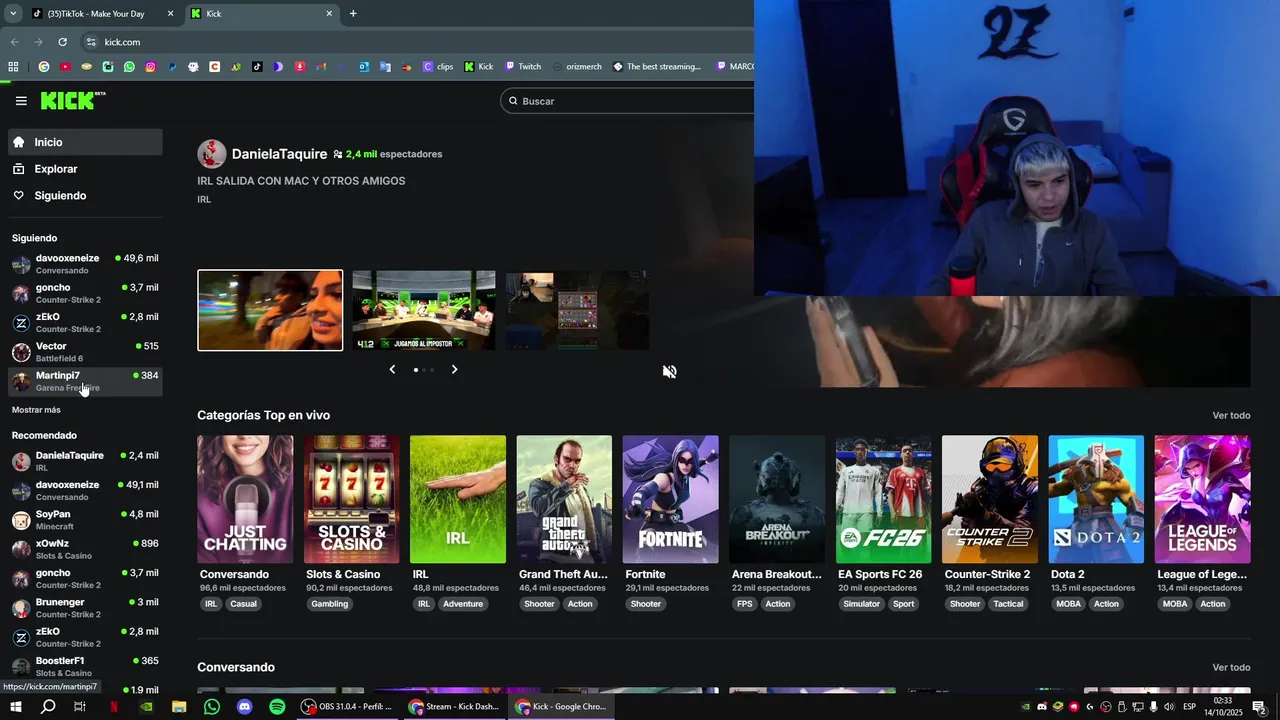
Task: Select the DanielaTaquire IRL stream thumbnail
Action: pyautogui.click(x=270, y=310)
